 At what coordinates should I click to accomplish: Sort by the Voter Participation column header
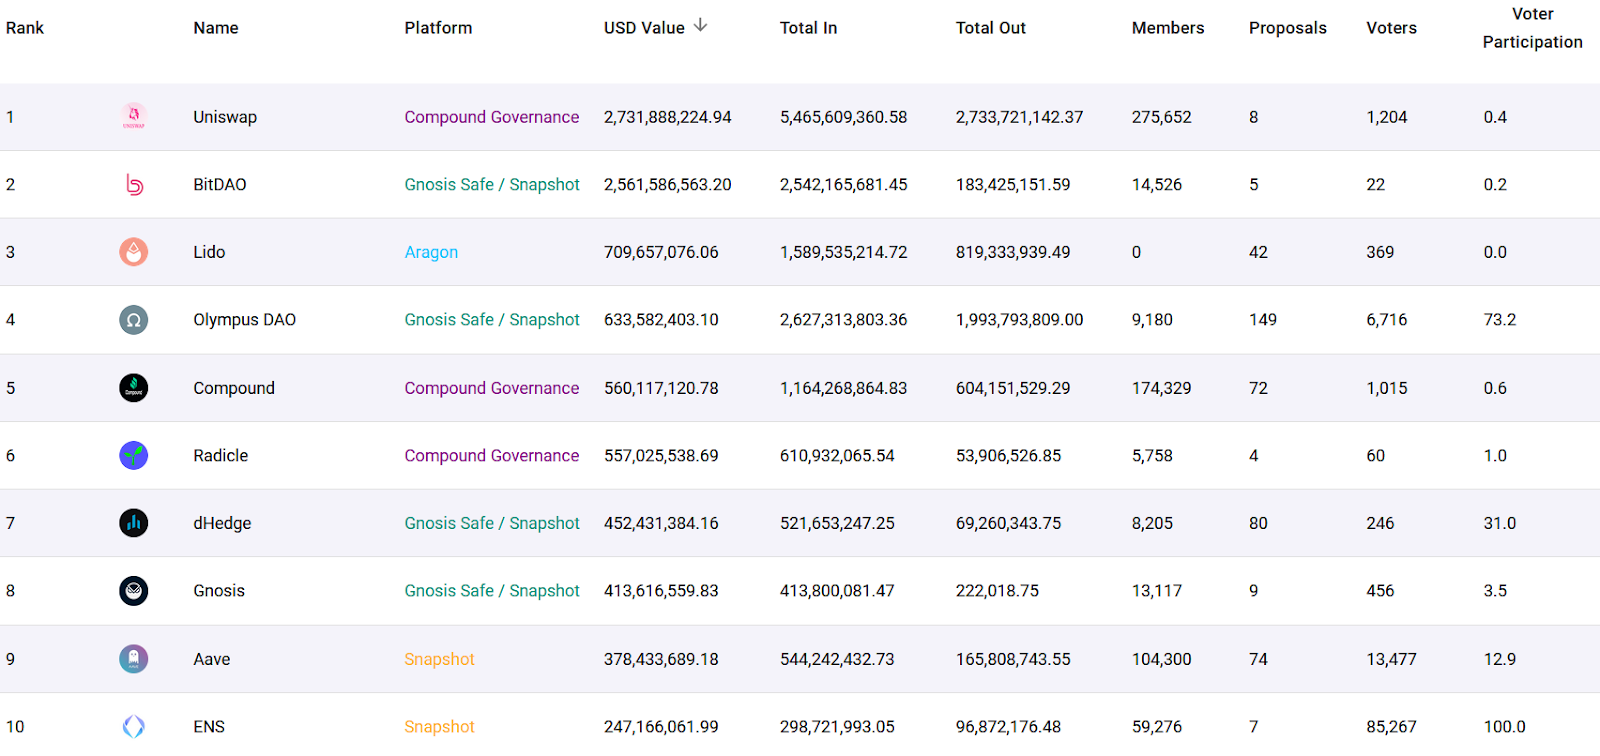pyautogui.click(x=1532, y=28)
